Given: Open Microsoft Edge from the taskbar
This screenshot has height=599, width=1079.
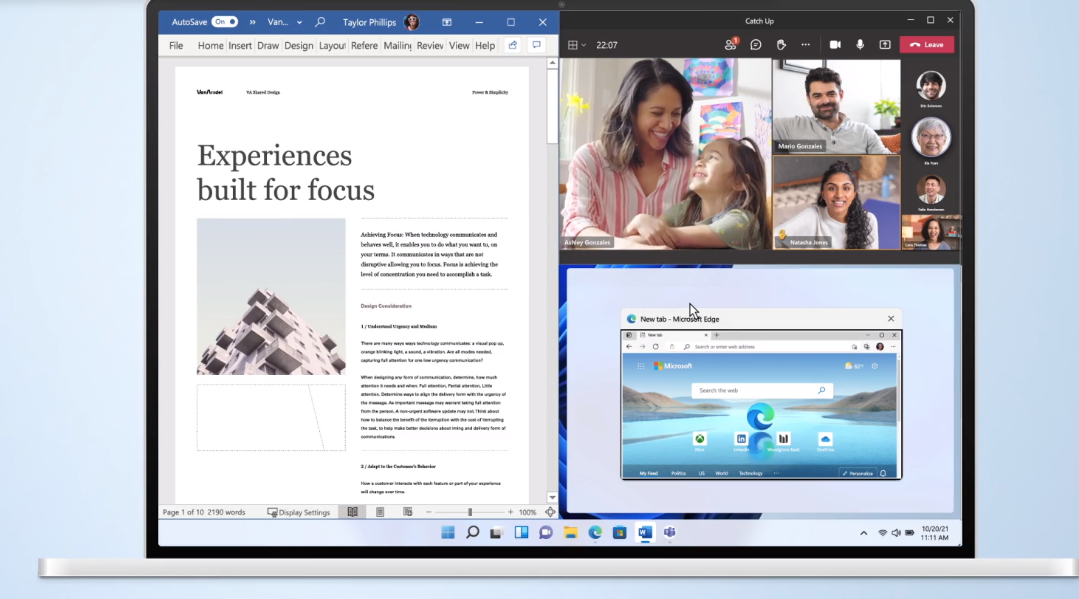Looking at the screenshot, I should tap(595, 533).
